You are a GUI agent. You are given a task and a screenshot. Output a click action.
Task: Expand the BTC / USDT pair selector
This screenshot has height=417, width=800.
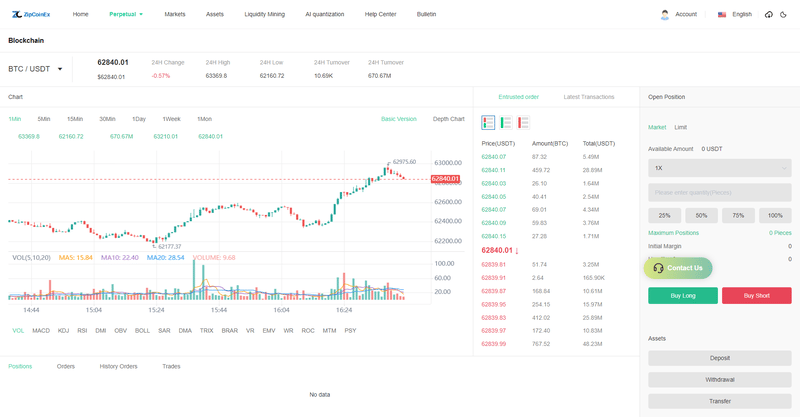[36, 69]
